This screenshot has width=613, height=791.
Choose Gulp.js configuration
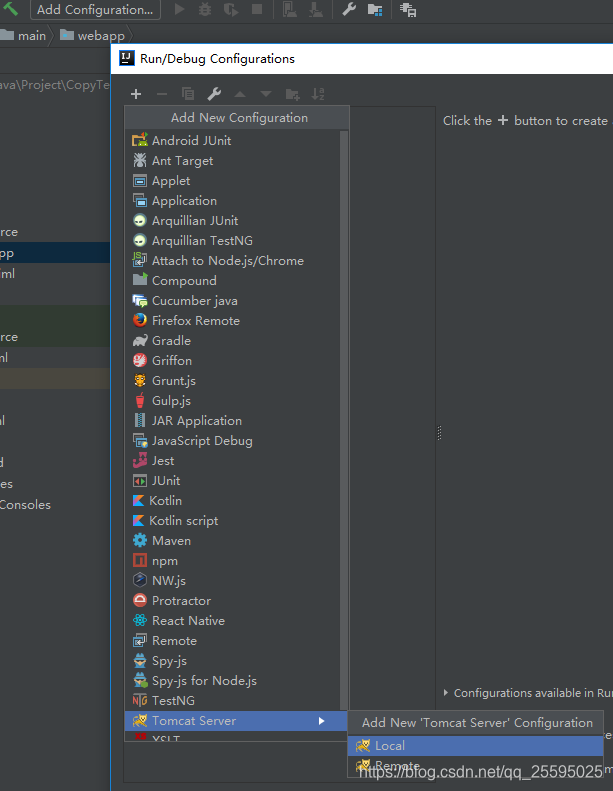tap(236, 401)
